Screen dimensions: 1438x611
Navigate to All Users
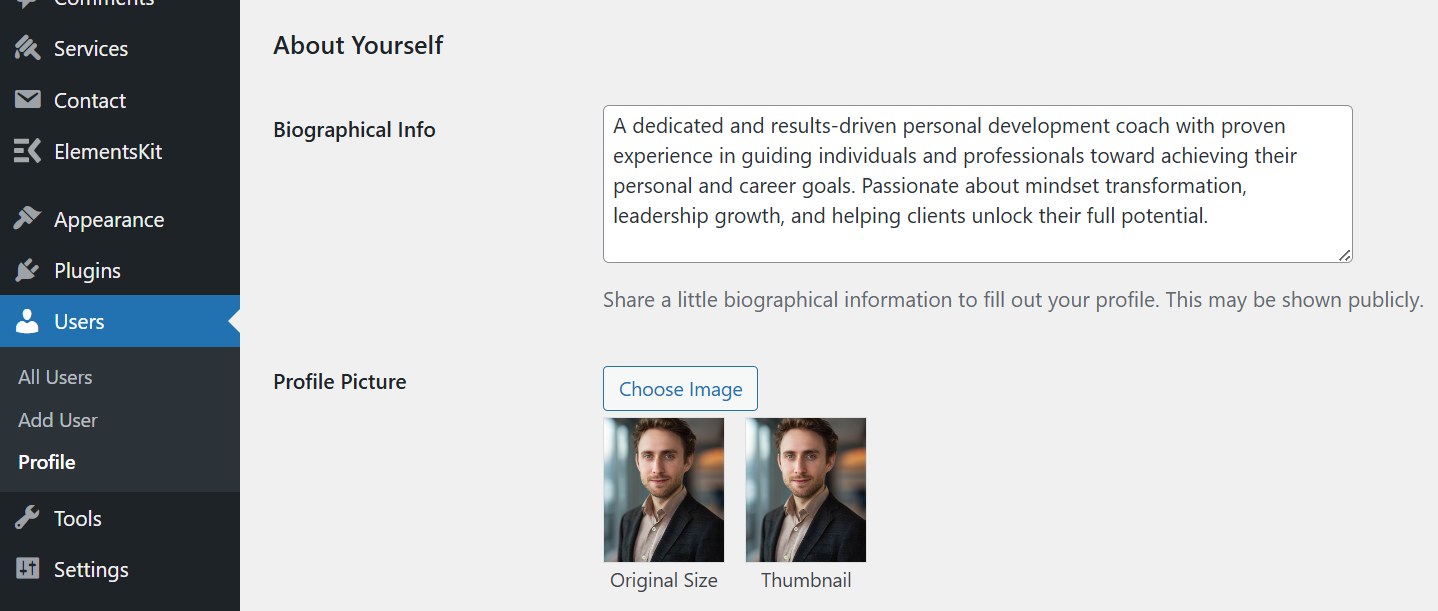tap(55, 377)
